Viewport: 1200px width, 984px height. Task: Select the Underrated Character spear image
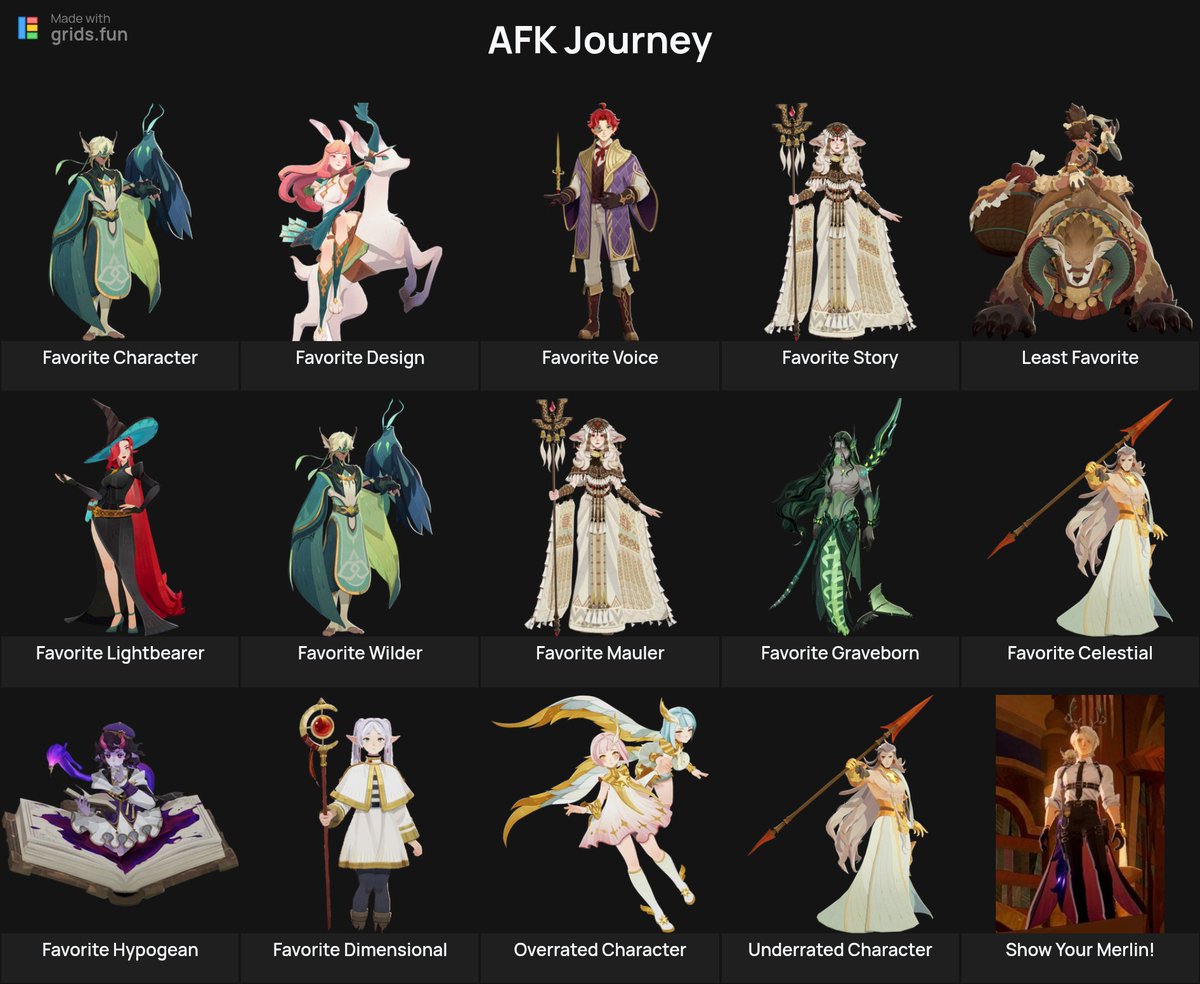point(840,813)
